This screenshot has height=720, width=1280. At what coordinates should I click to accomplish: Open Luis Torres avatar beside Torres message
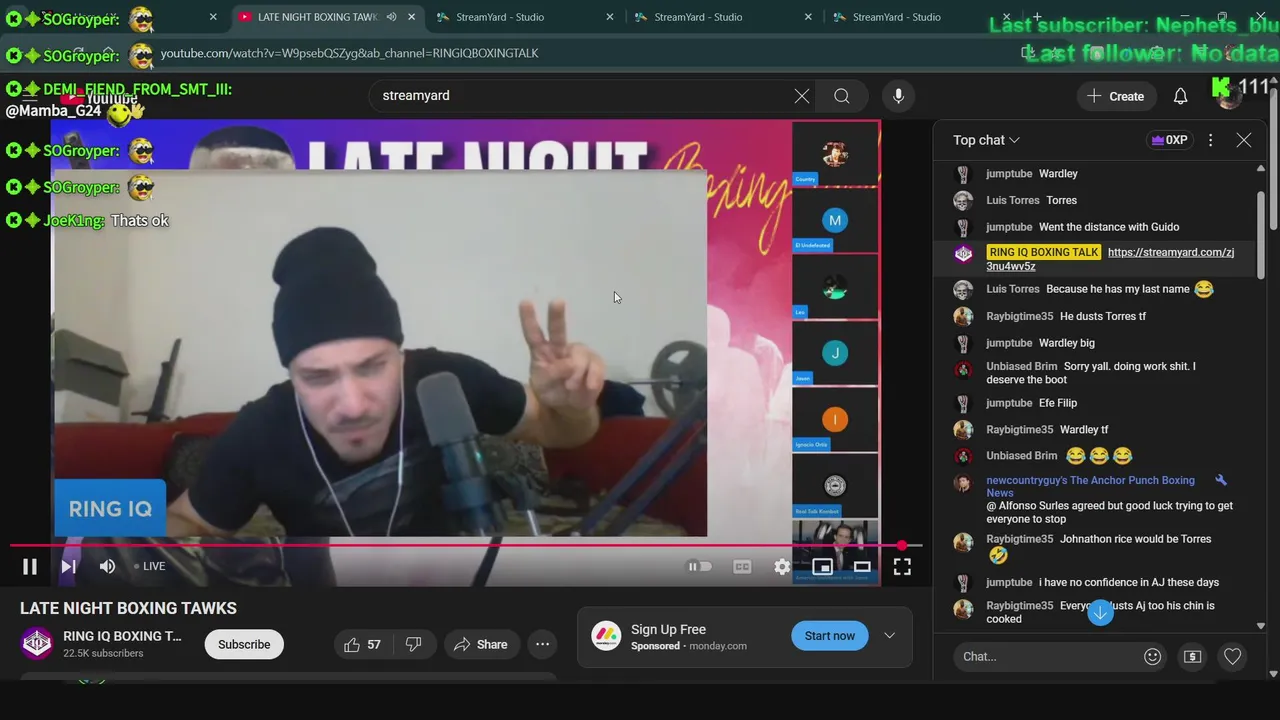[x=963, y=201]
